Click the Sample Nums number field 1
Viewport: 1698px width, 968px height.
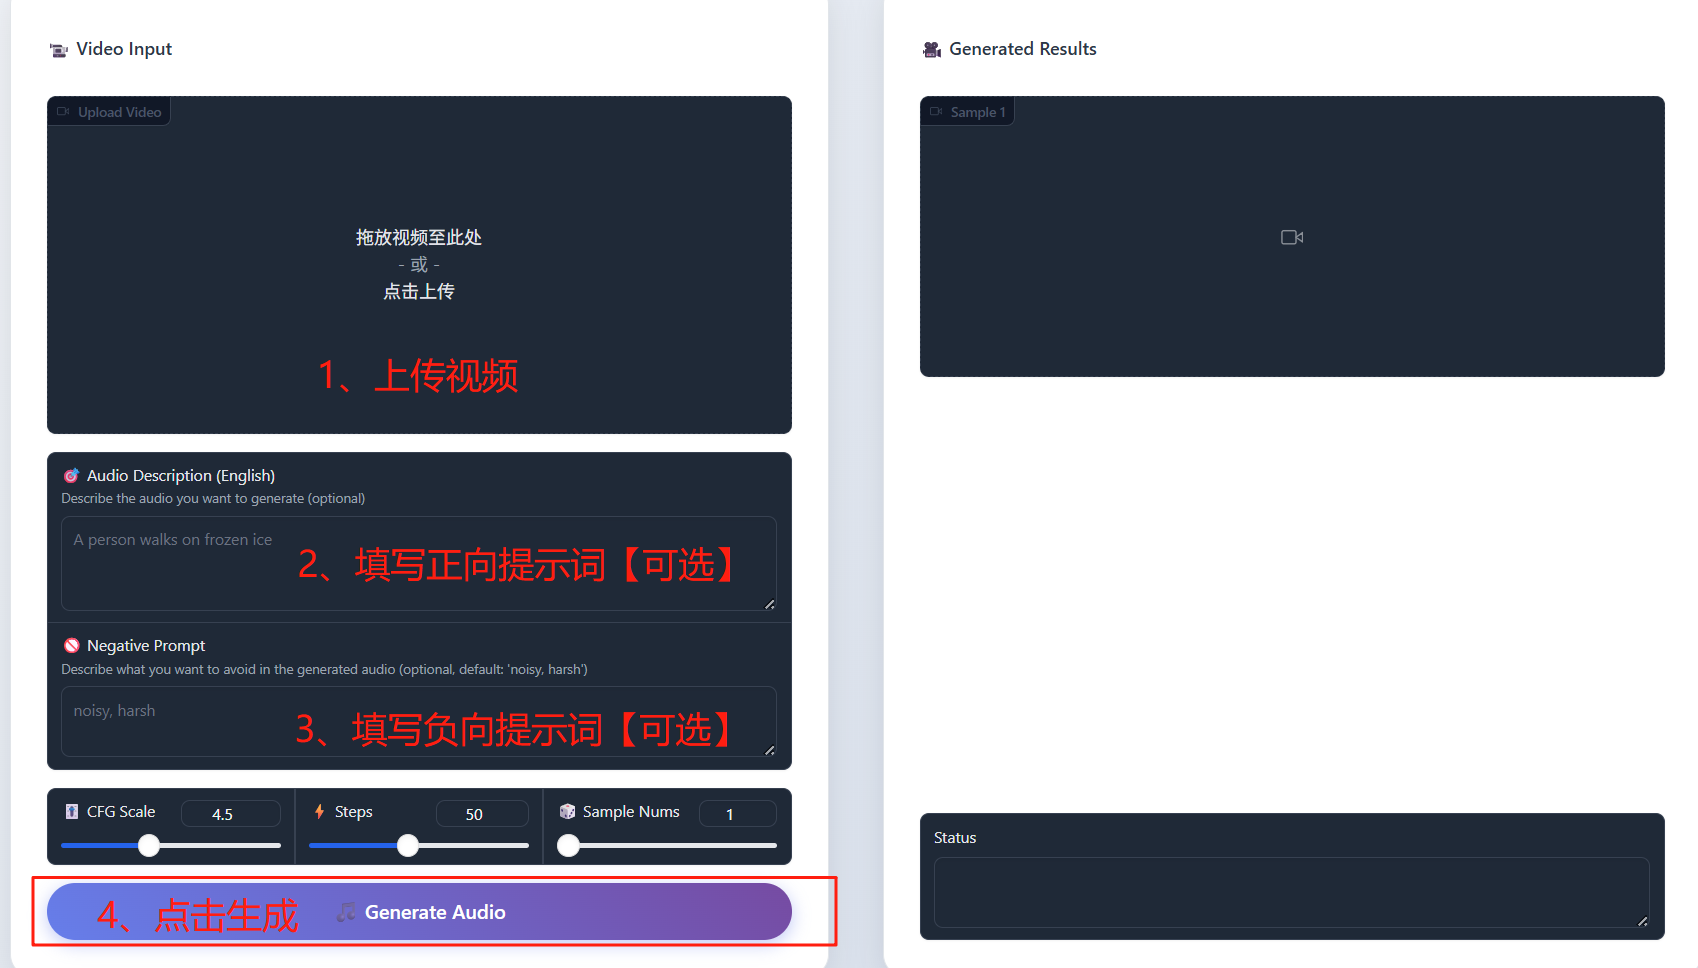pos(738,814)
